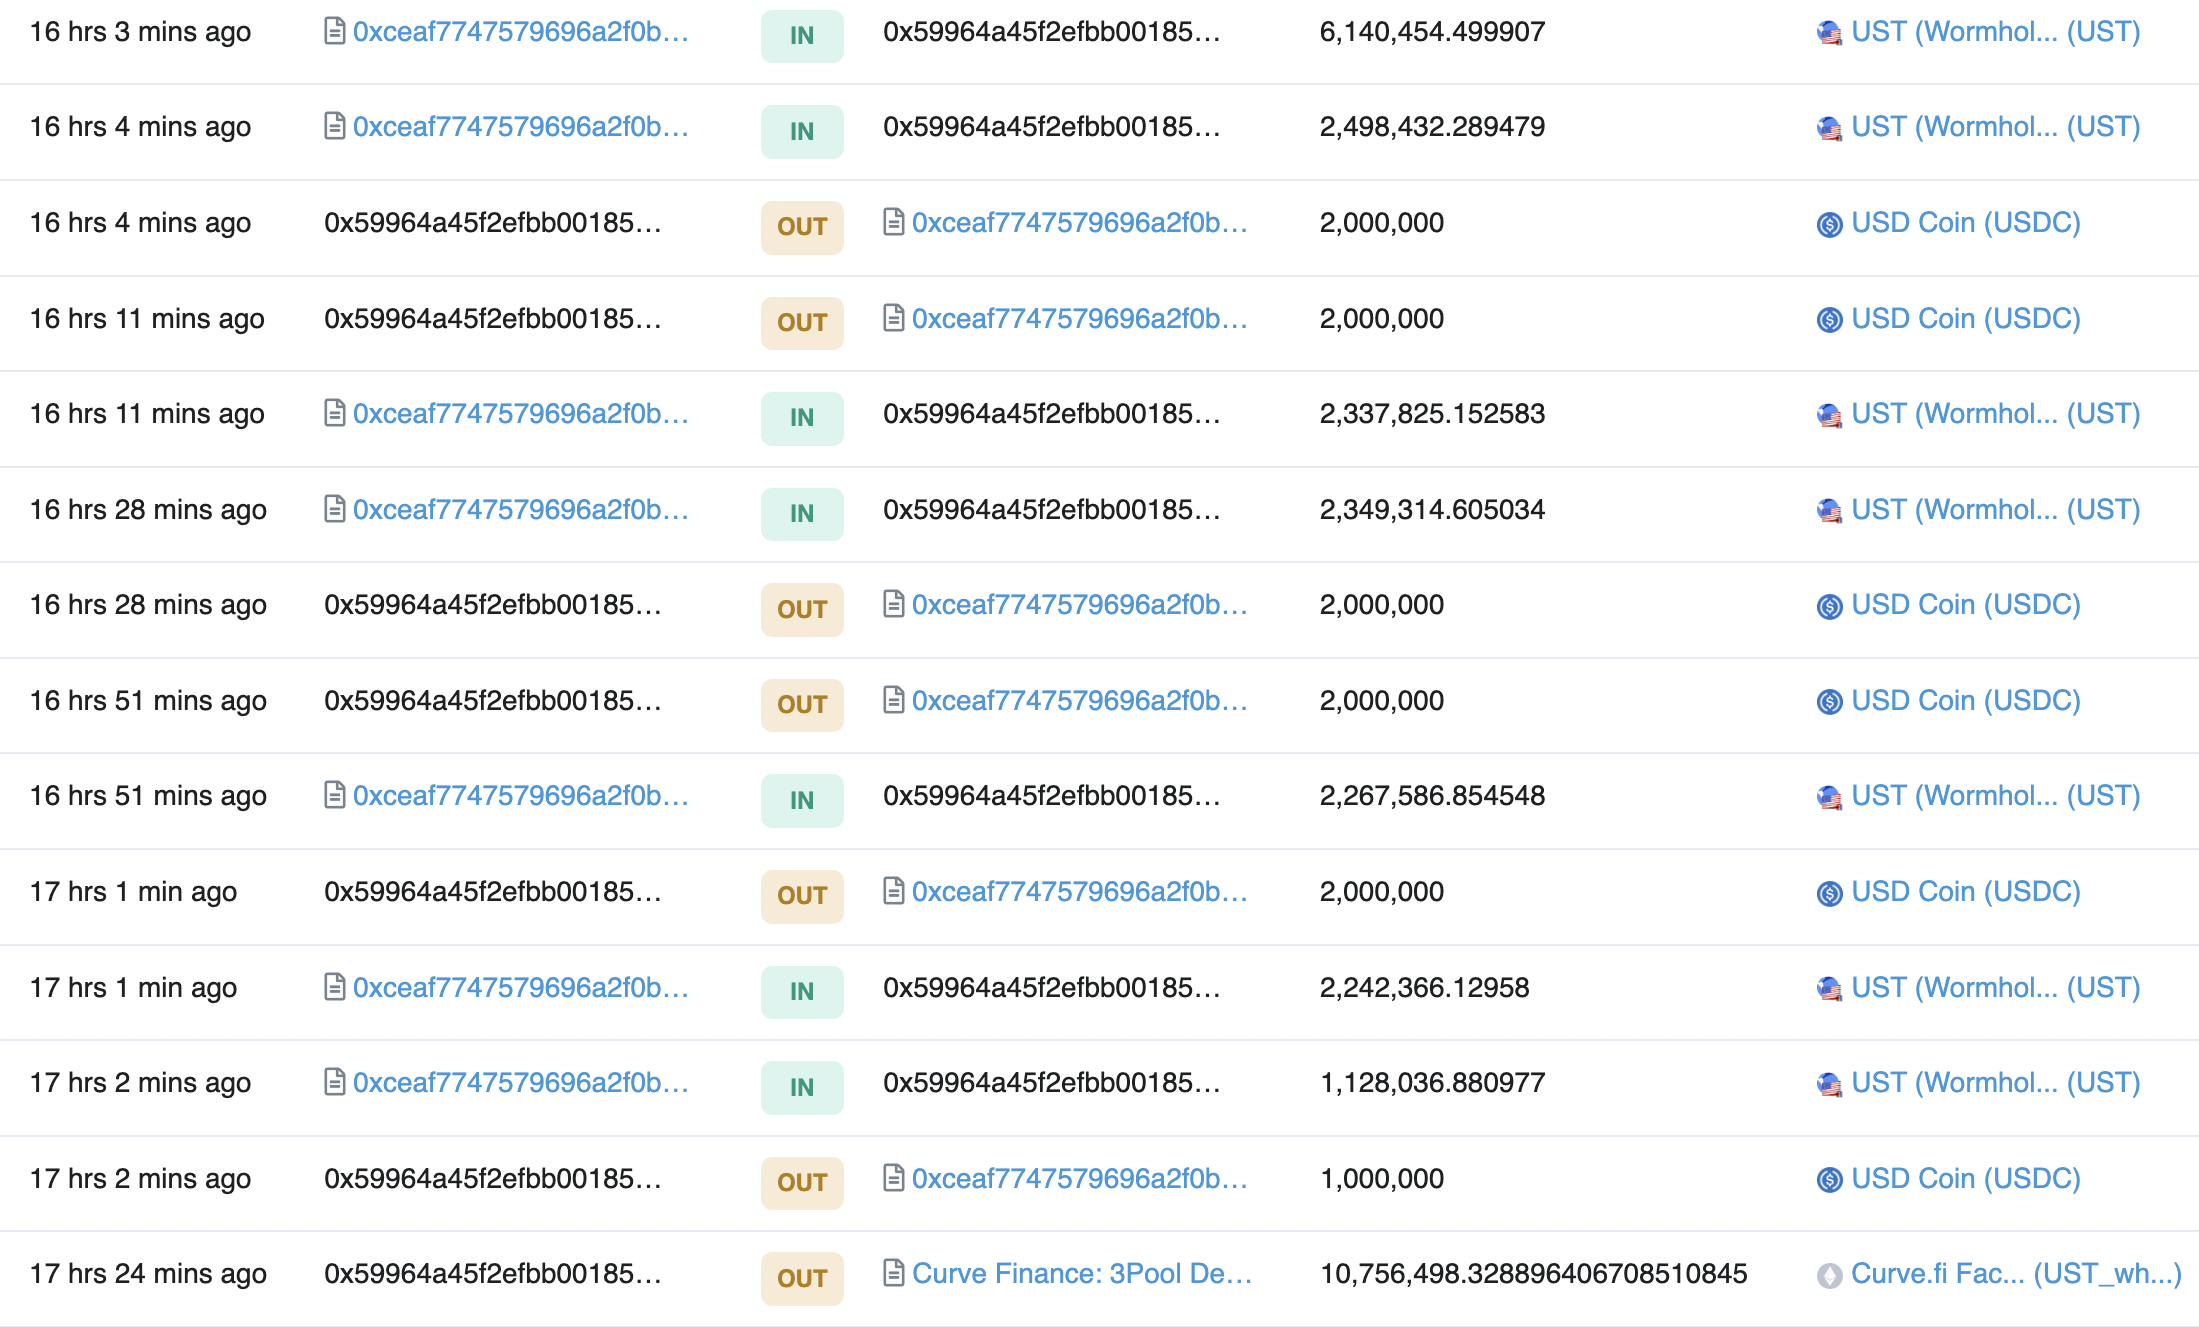Screen dimensions: 2199x1327
Task: Click contract icon in the 2,267,586.854548 row
Action: click(x=335, y=795)
